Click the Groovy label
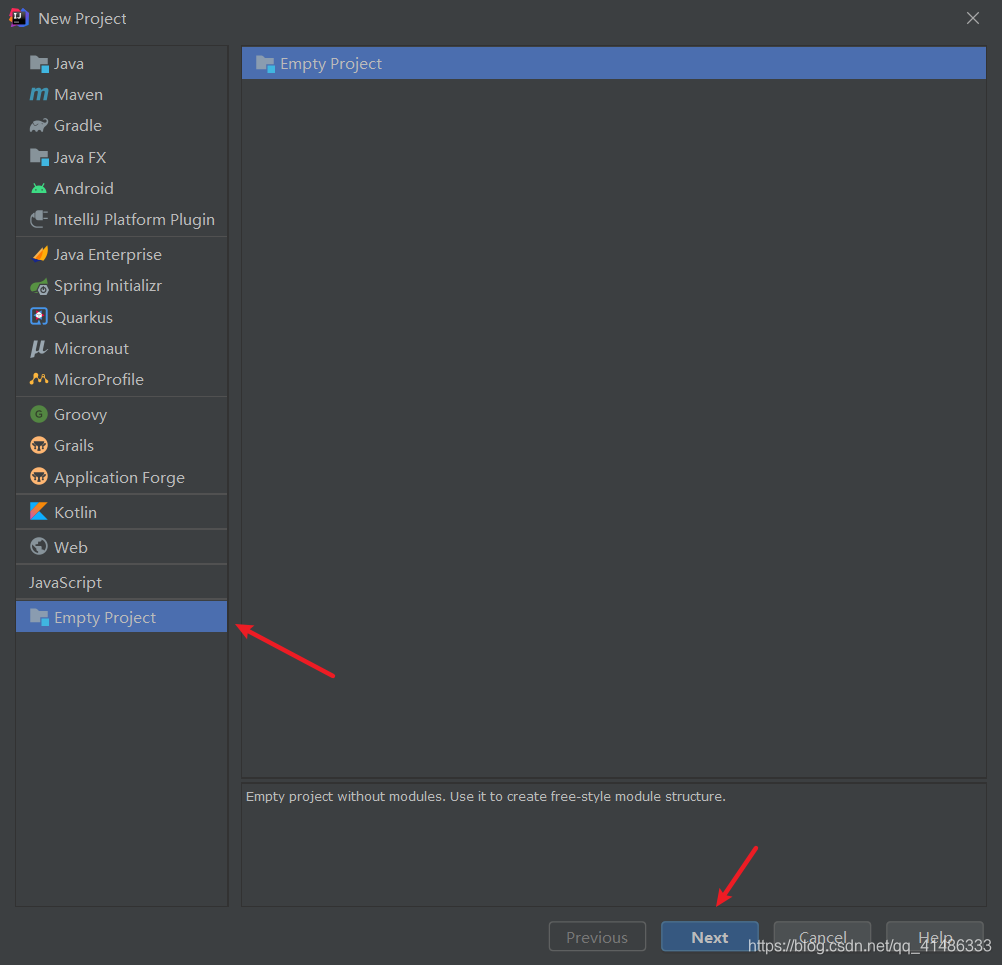This screenshot has width=1002, height=965. pyautogui.click(x=81, y=415)
